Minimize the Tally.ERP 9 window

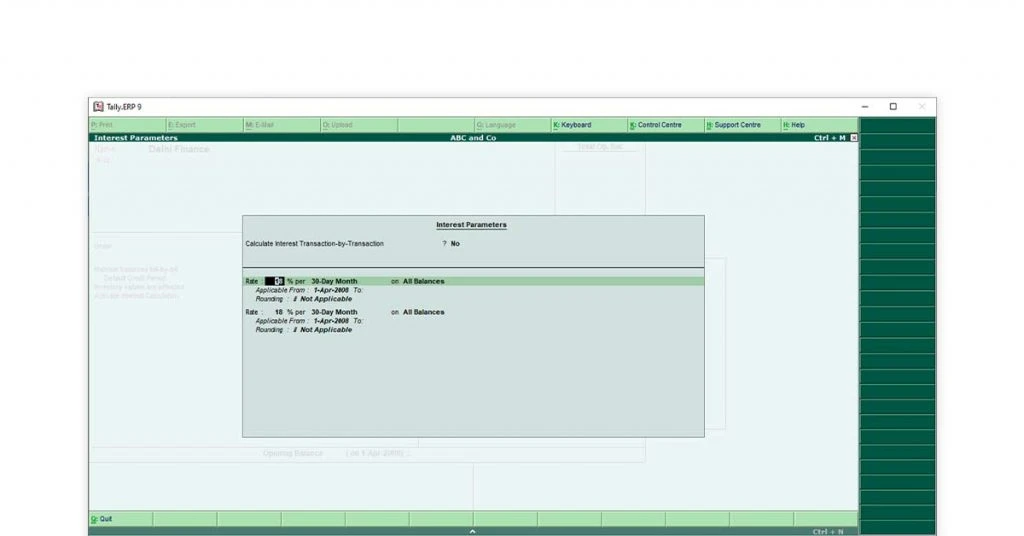pyautogui.click(x=865, y=106)
